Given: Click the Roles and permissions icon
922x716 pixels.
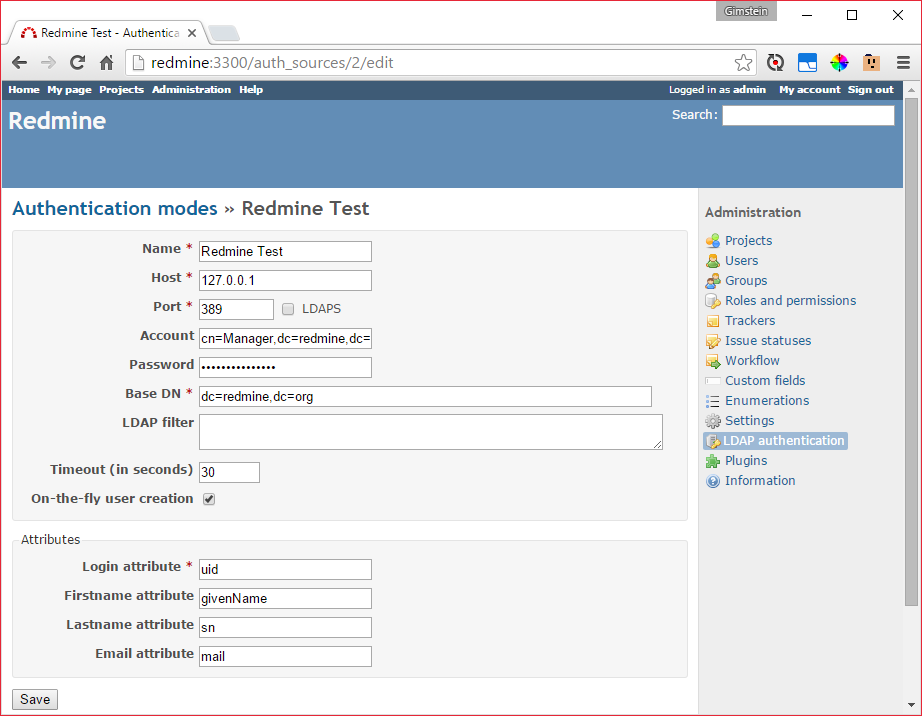Looking at the screenshot, I should click(x=713, y=301).
